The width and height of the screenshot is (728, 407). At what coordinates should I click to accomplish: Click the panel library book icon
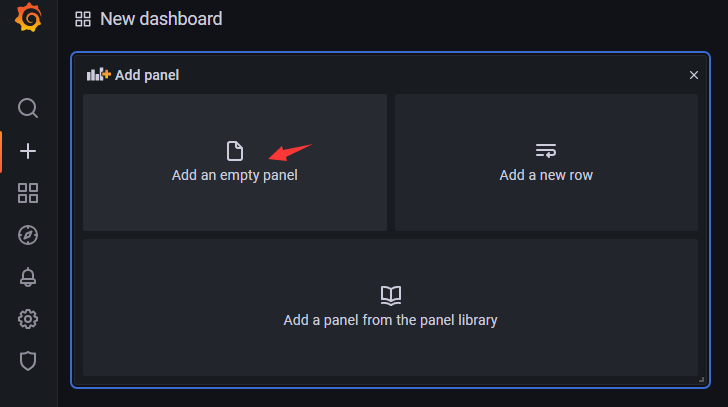(391, 296)
